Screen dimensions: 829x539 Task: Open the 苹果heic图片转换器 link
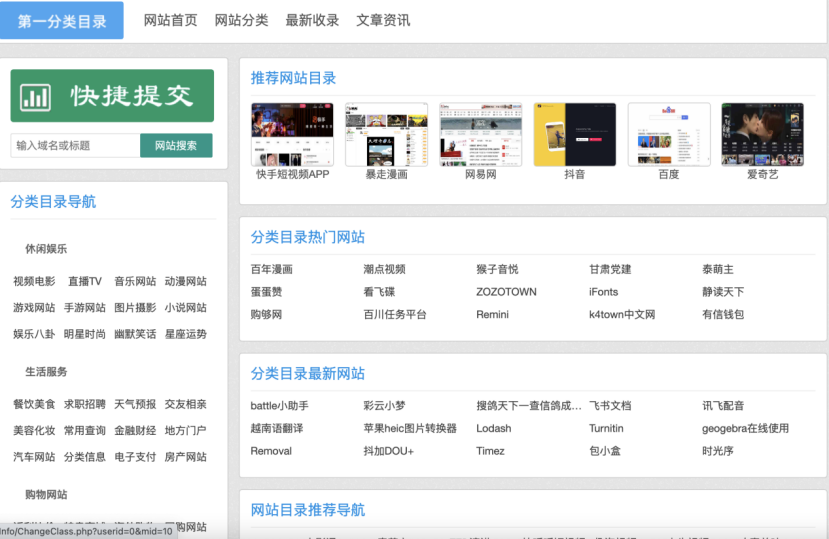pyautogui.click(x=410, y=428)
